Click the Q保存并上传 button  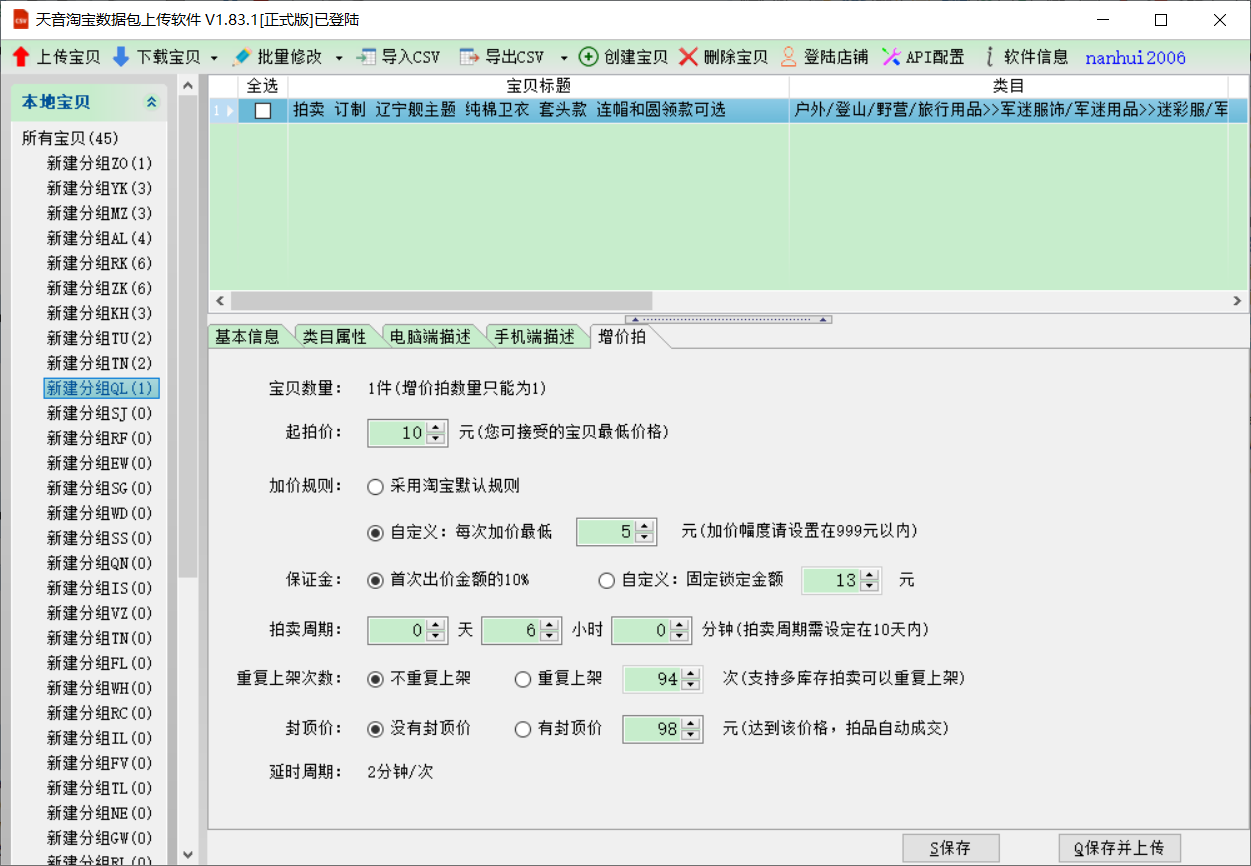[x=1119, y=848]
